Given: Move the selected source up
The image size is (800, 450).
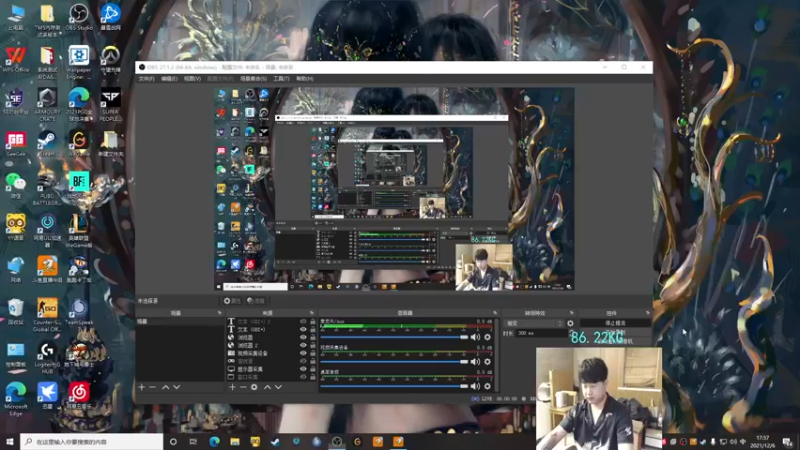Looking at the screenshot, I should pyautogui.click(x=267, y=387).
